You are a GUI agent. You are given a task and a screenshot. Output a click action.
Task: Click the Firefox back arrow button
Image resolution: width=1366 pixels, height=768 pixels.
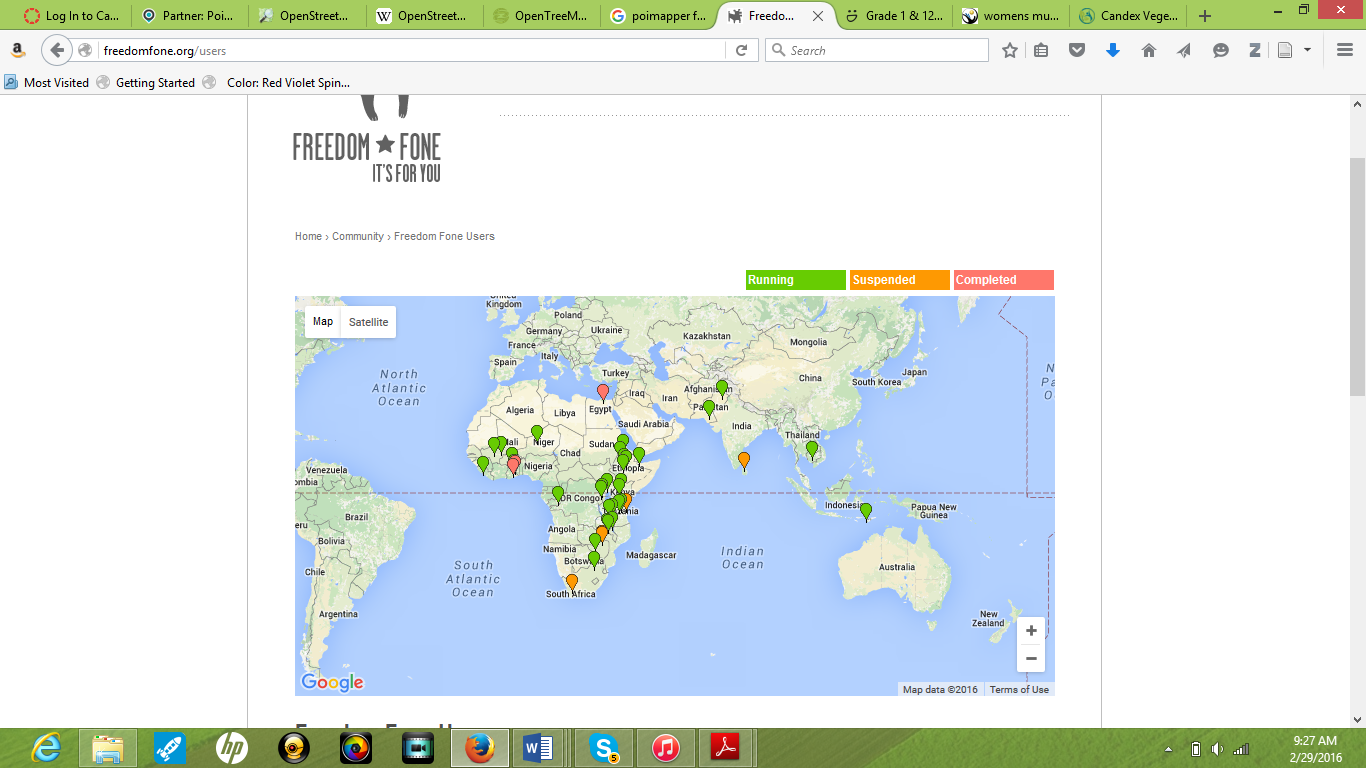coord(57,50)
